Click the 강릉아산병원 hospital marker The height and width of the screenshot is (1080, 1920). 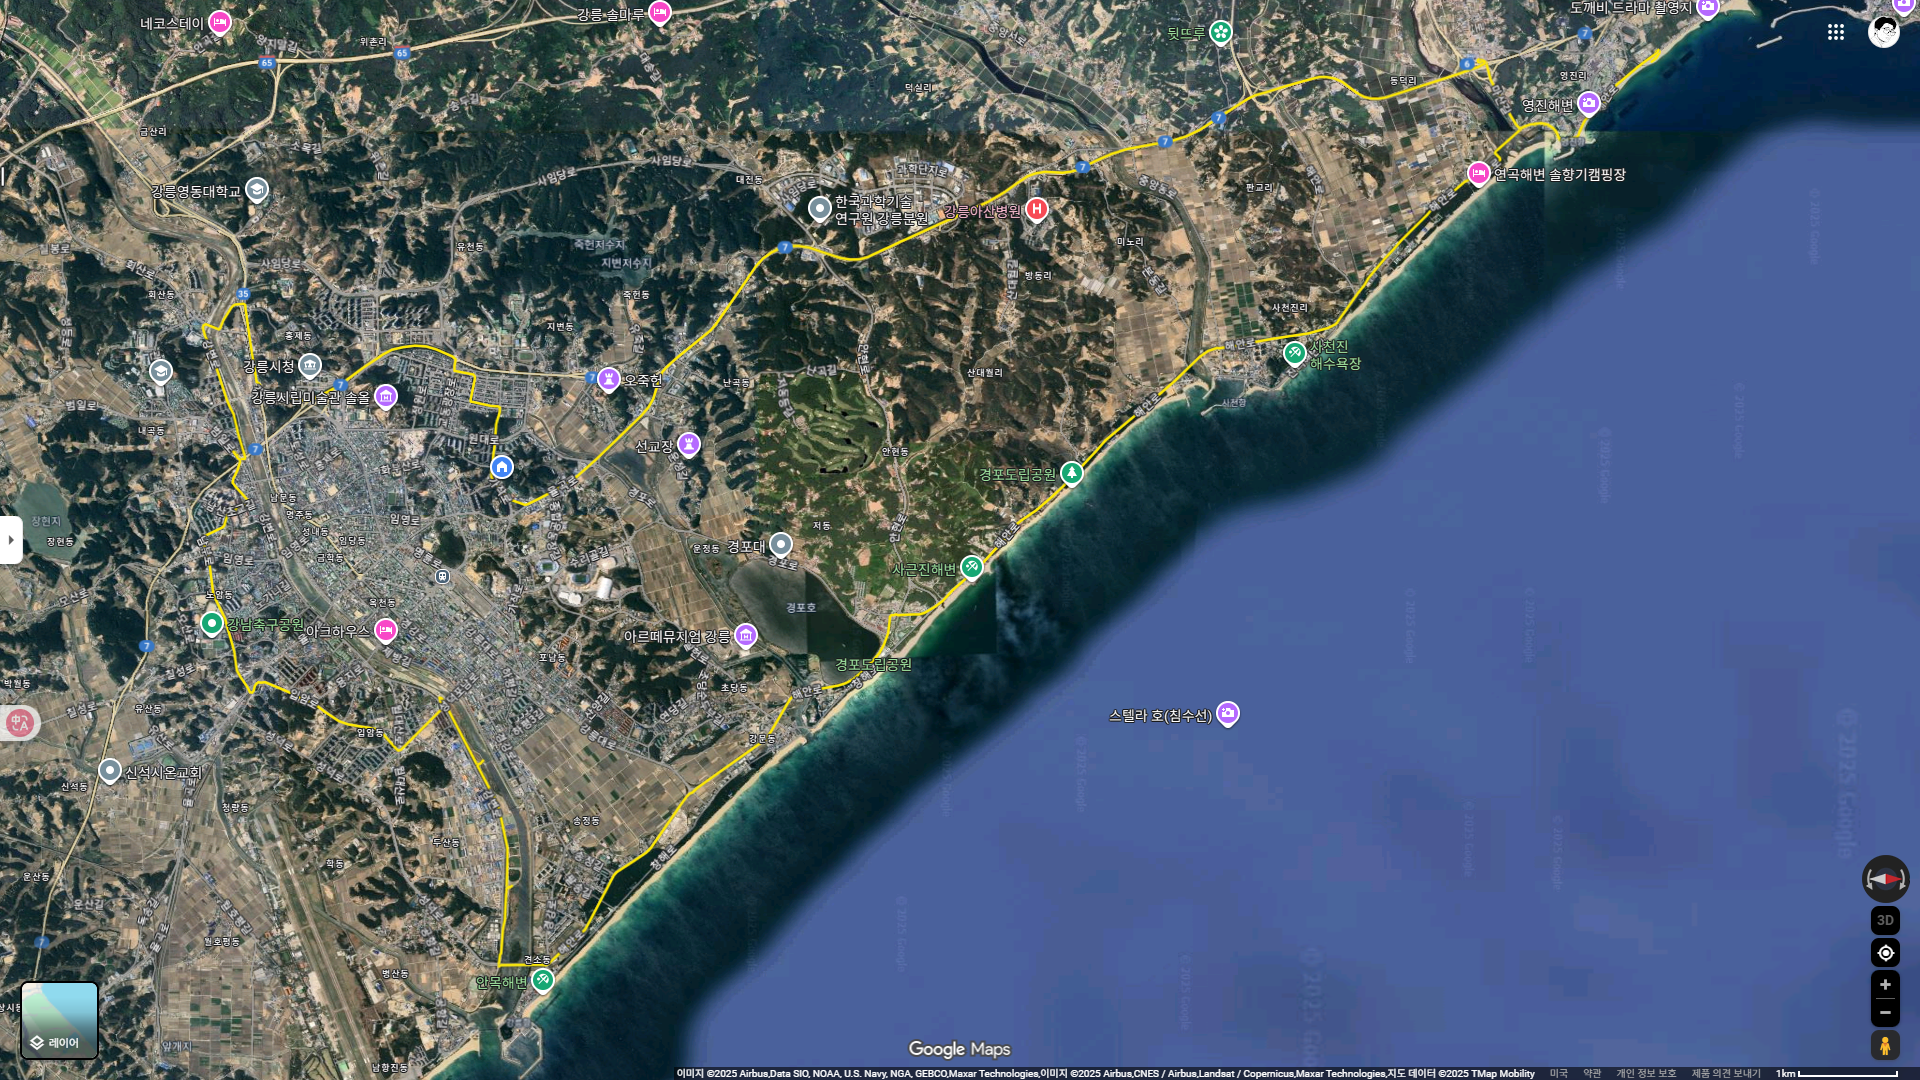(x=1037, y=209)
